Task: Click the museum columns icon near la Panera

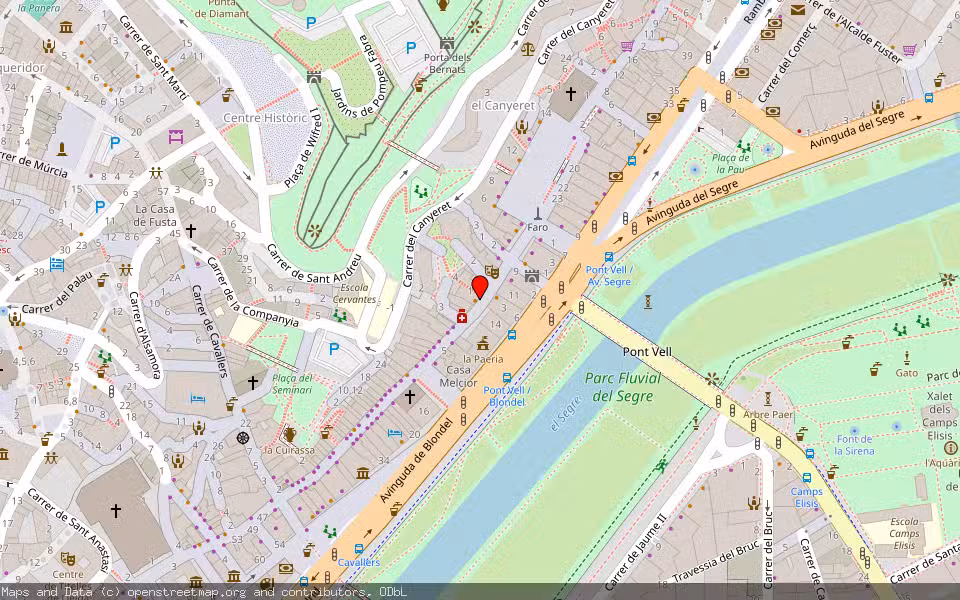Action: [x=65, y=27]
